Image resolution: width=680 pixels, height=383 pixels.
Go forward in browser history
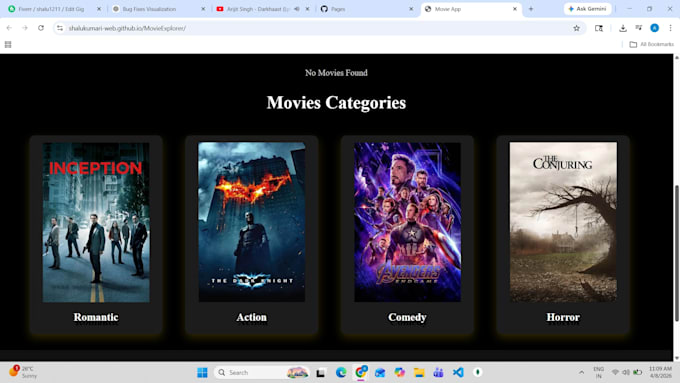[x=25, y=28]
